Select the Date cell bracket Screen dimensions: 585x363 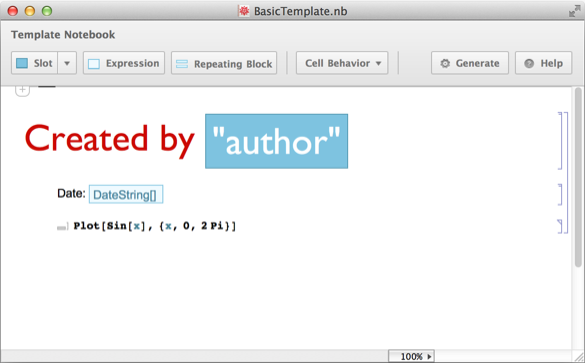pyautogui.click(x=560, y=194)
